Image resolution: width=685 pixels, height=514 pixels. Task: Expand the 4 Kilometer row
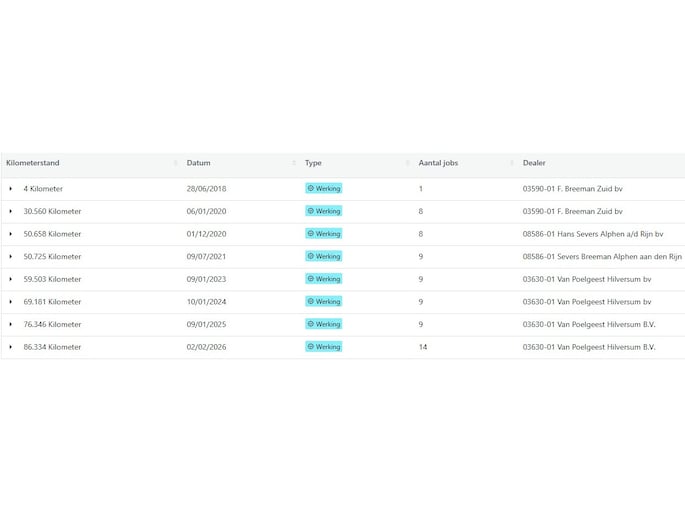(x=11, y=189)
